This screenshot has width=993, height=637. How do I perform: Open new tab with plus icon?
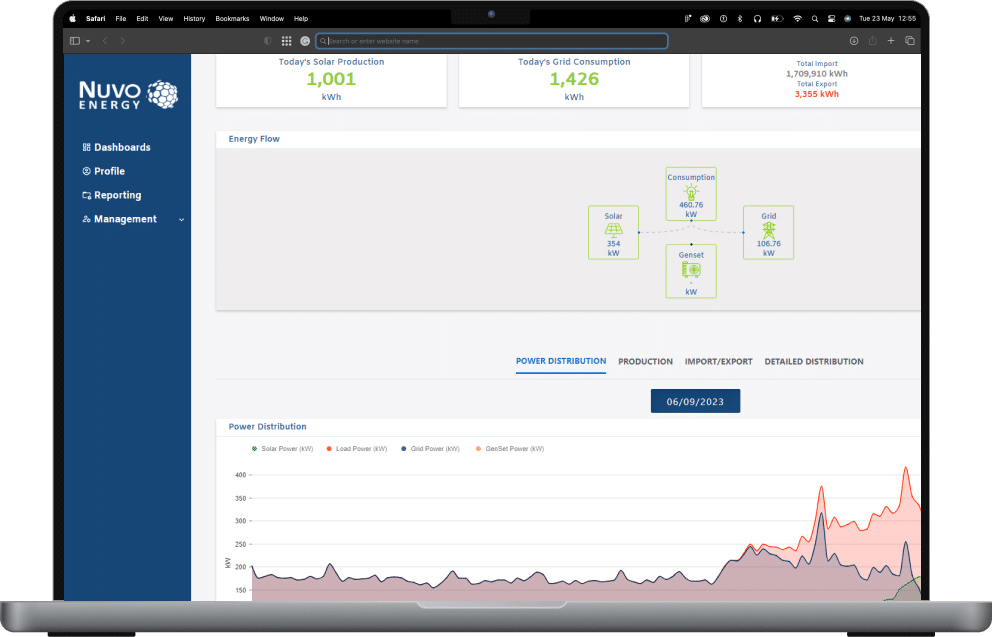[891, 41]
